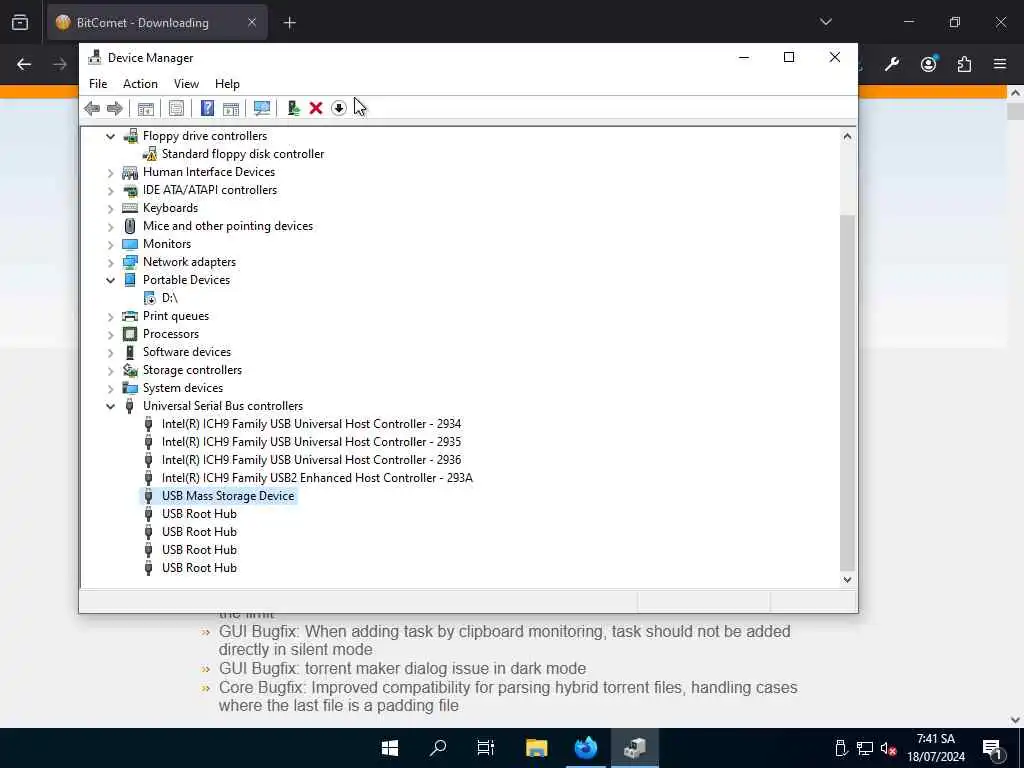Click the Action Pane toggle toolbar icon
This screenshot has height=768, width=1024.
click(x=231, y=108)
